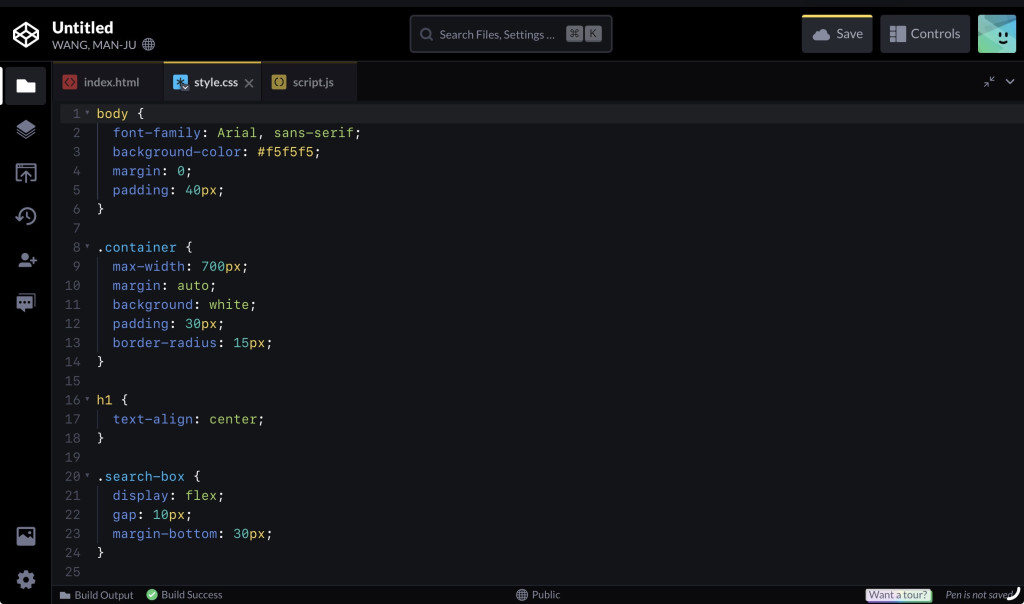Open the stacked layers sidebar panel
Image resolution: width=1024 pixels, height=604 pixels.
tap(25, 129)
